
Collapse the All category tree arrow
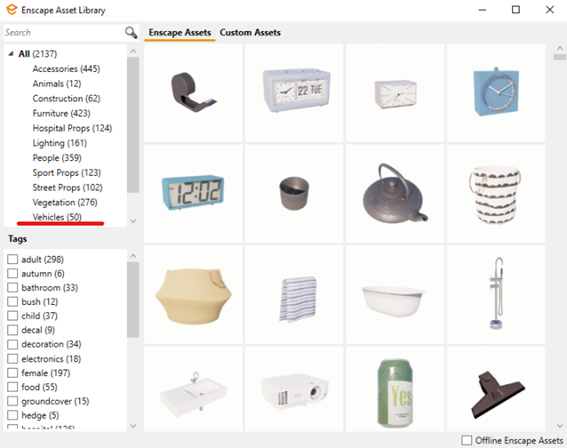click(x=11, y=54)
